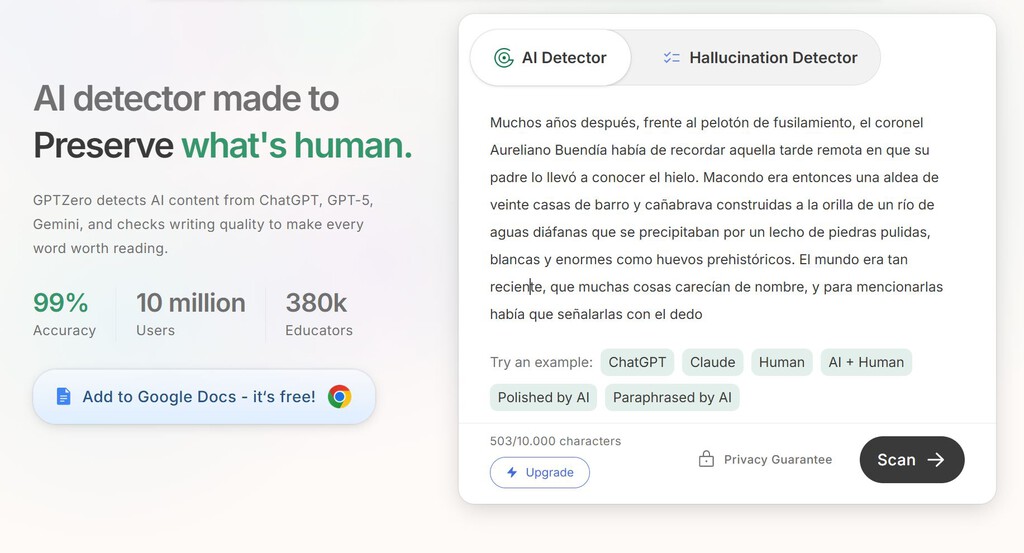
Task: Switch to the AI Detector tab
Action: [551, 58]
